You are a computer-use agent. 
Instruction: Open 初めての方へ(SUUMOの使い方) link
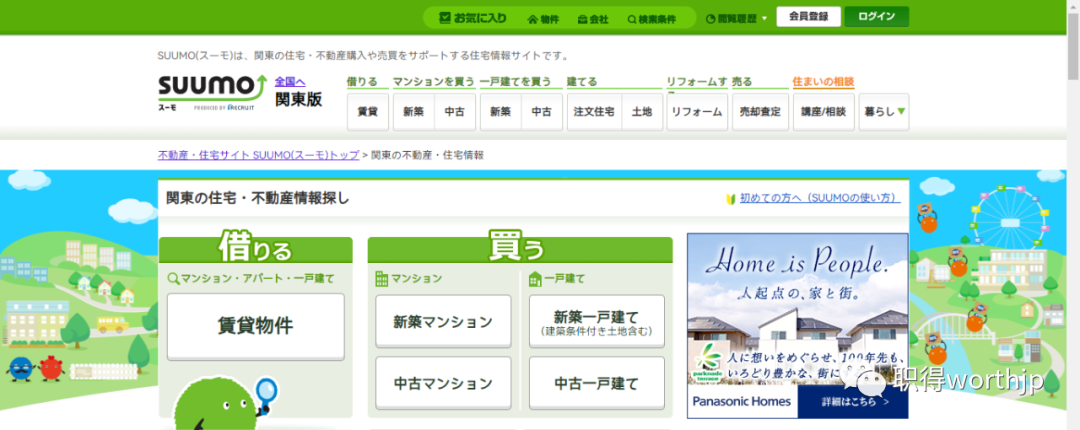pyautogui.click(x=820, y=198)
